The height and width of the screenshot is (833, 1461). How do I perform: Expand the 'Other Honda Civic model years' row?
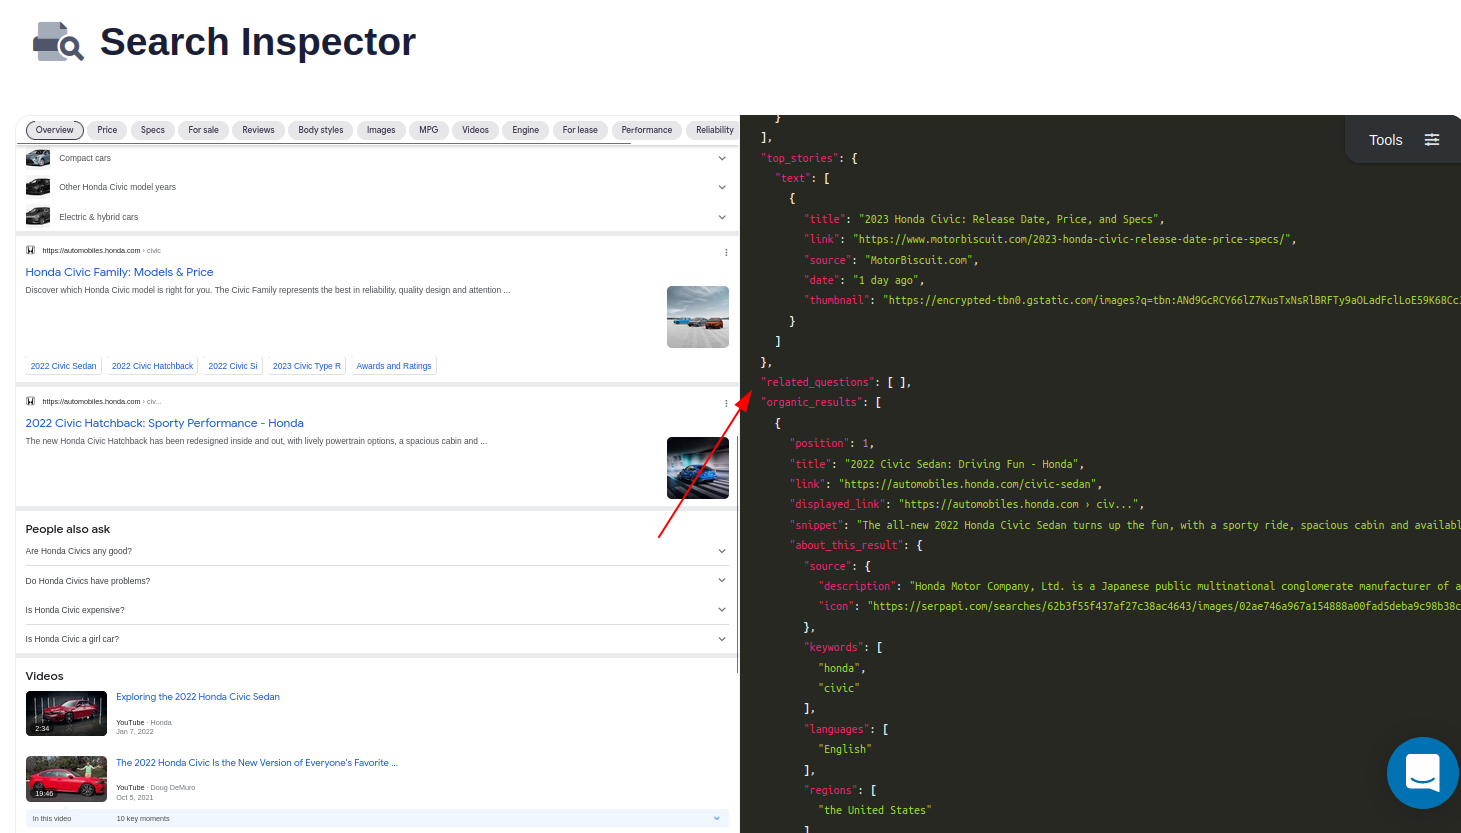coord(722,187)
